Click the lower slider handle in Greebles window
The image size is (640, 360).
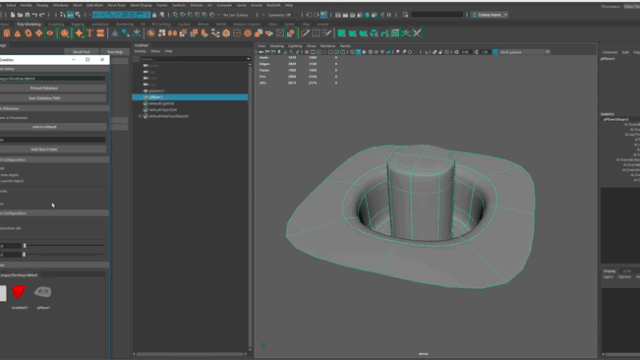pyautogui.click(x=24, y=254)
